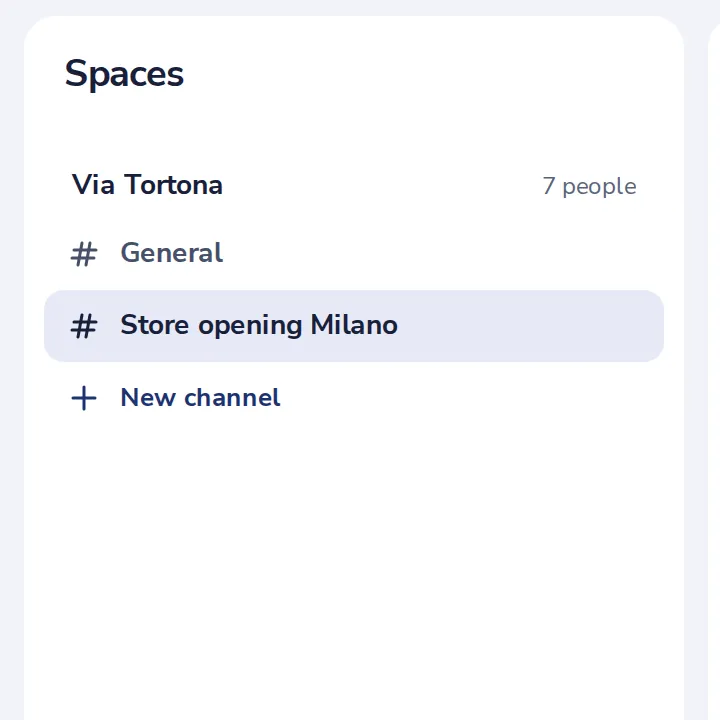Image resolution: width=720 pixels, height=720 pixels.
Task: Select the Store opening Milano channel
Action: click(x=354, y=326)
